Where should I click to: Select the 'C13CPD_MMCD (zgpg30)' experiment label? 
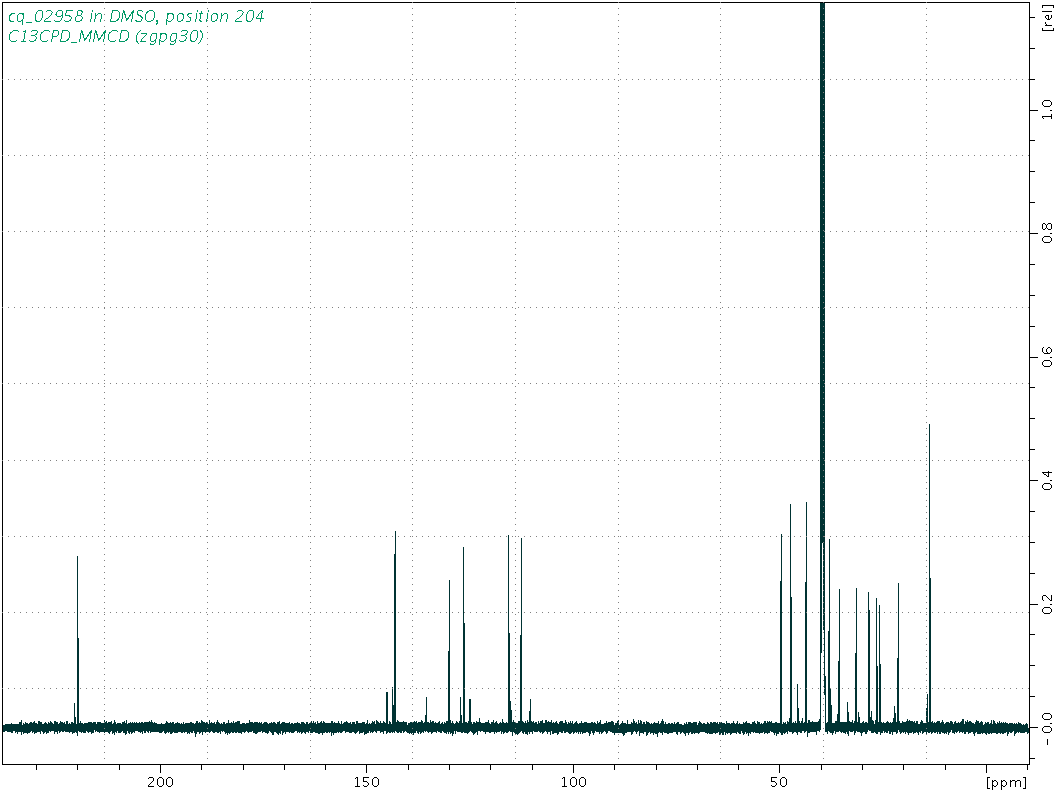coord(105,37)
